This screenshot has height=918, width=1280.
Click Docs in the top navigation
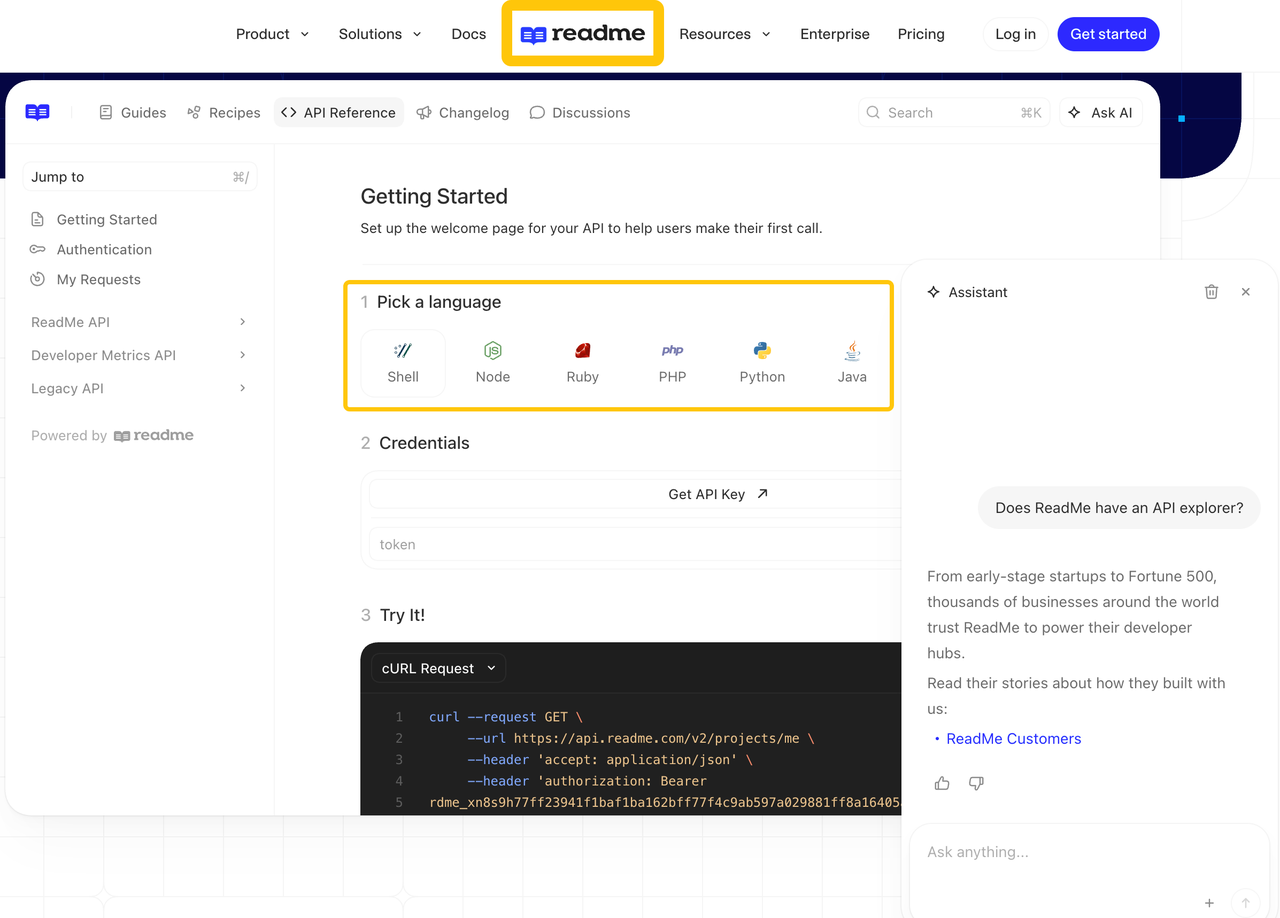469,34
